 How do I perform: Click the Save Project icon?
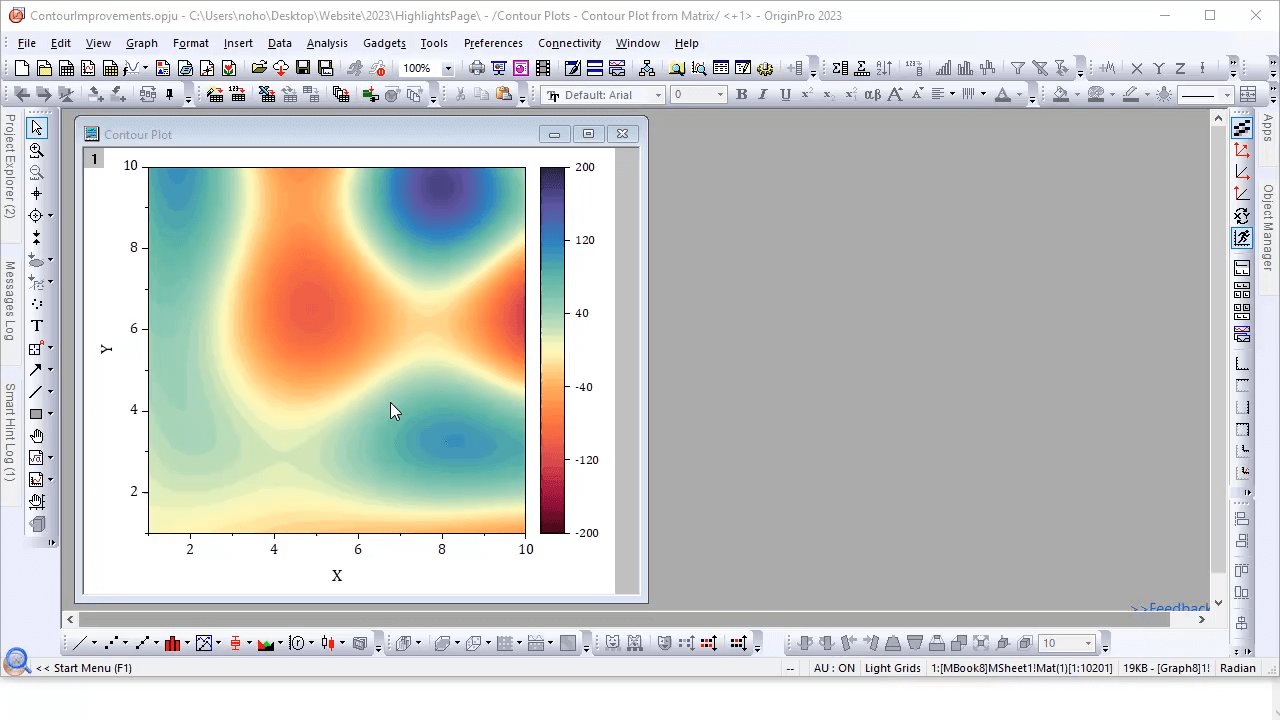303,68
